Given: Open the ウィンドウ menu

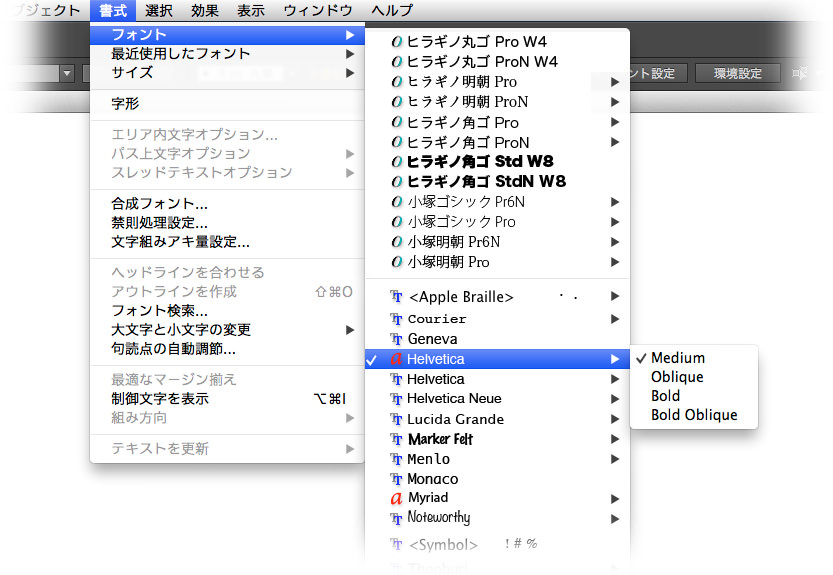Looking at the screenshot, I should tap(318, 10).
